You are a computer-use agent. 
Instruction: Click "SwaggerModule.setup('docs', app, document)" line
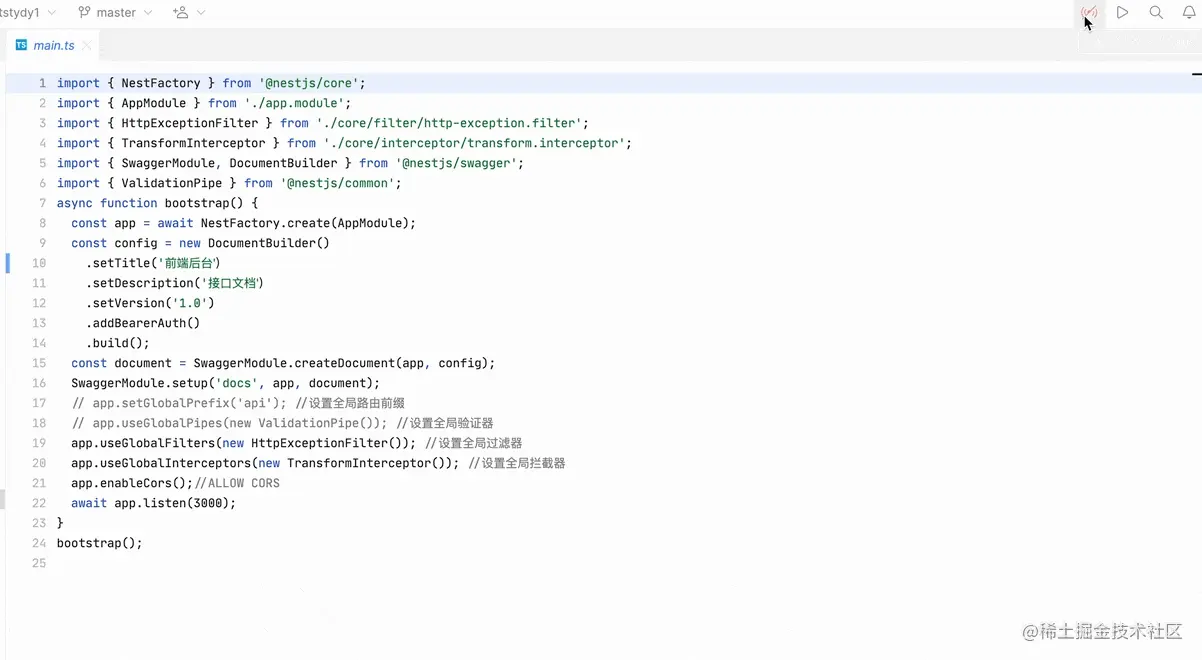pyautogui.click(x=225, y=383)
